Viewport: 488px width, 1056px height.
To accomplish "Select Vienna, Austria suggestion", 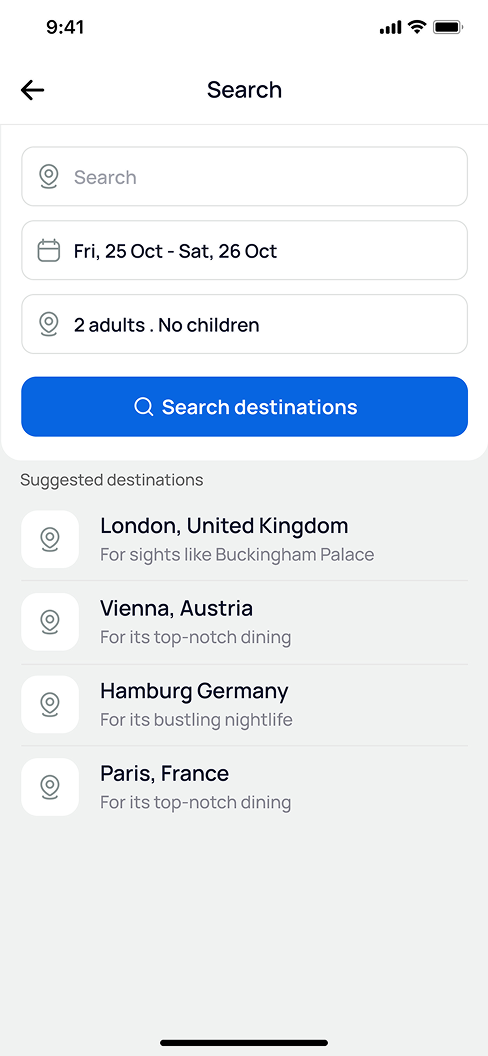I will (244, 622).
